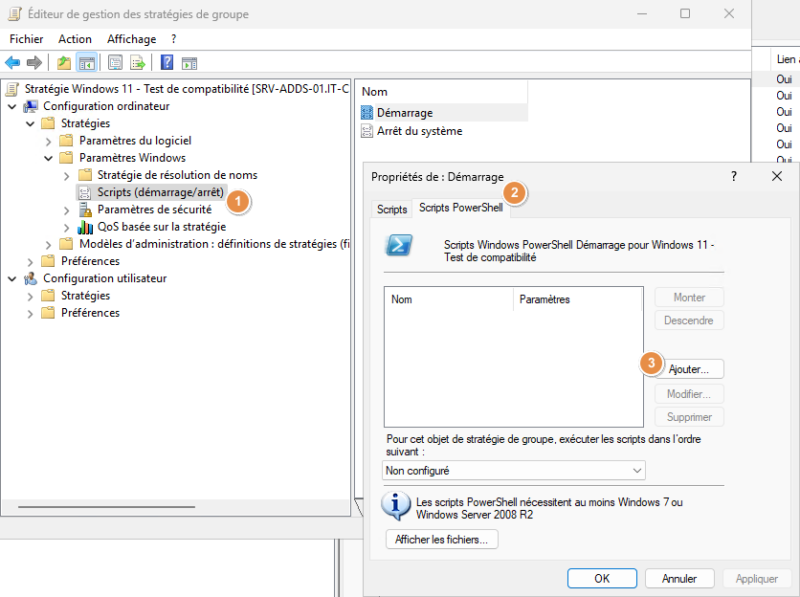Screen dimensions: 800x597
Task: Click the Properties toolbar icon
Action: pos(115,63)
